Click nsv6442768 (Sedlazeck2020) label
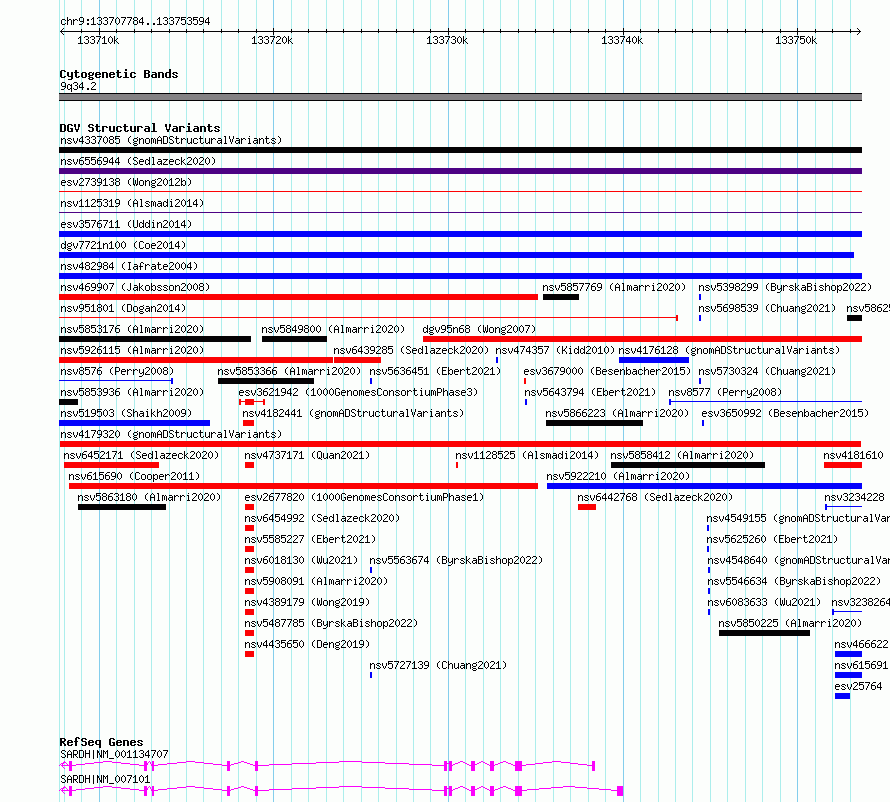 click(x=655, y=497)
